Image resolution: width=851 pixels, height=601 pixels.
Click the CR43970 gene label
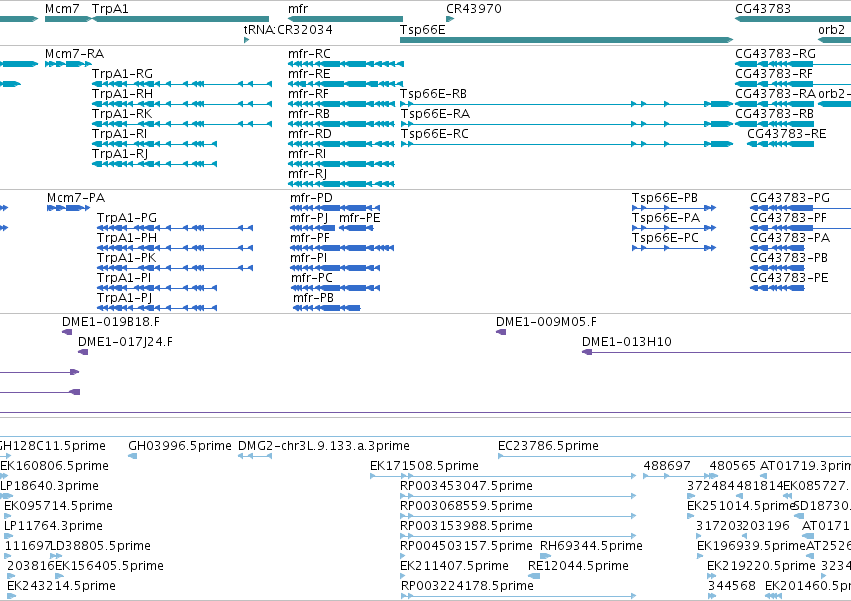coord(474,9)
